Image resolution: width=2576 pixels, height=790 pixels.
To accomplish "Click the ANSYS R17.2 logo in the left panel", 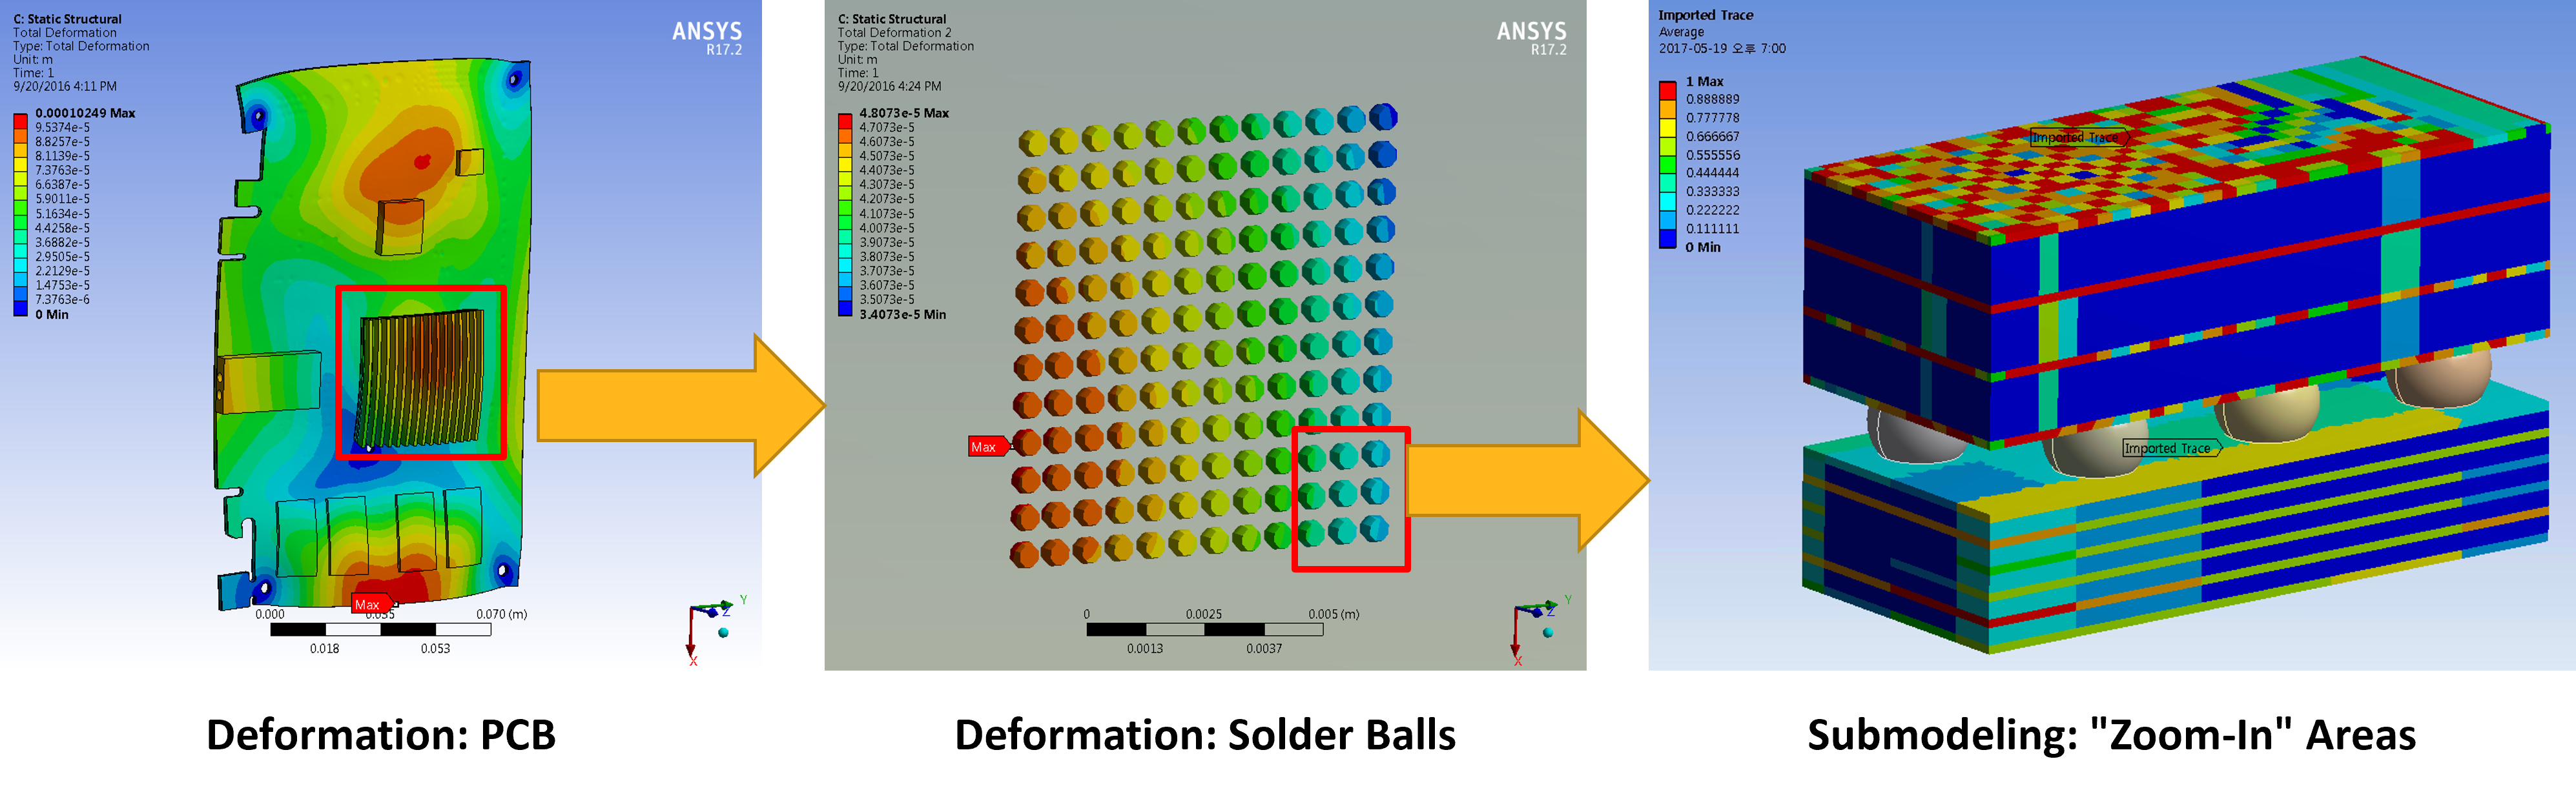I will (x=707, y=38).
